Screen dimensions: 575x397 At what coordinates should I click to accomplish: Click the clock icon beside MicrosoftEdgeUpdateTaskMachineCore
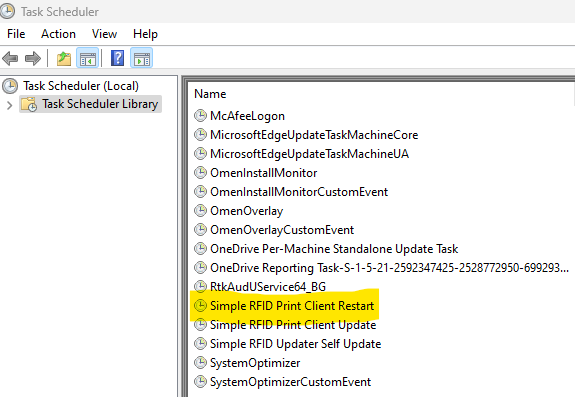[200, 135]
